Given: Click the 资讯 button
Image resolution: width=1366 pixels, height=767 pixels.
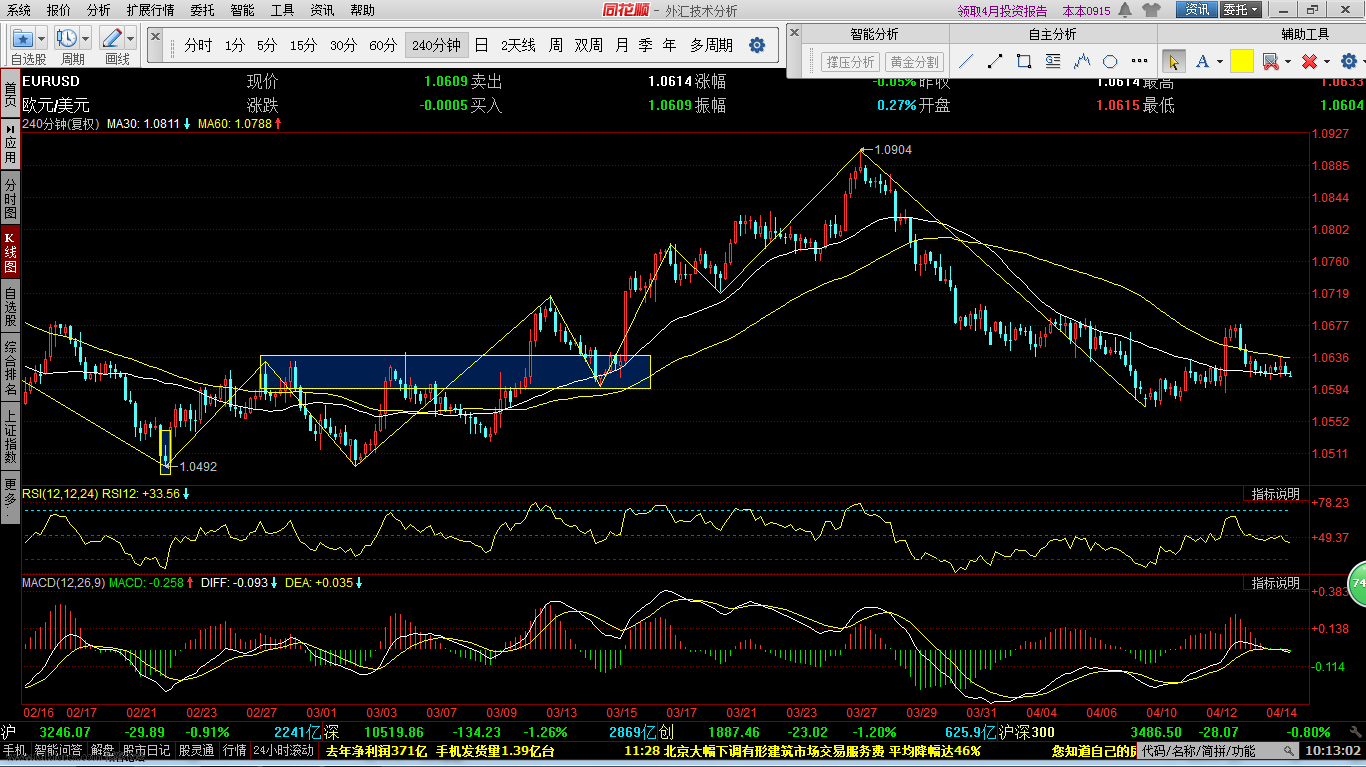Looking at the screenshot, I should point(1197,10).
